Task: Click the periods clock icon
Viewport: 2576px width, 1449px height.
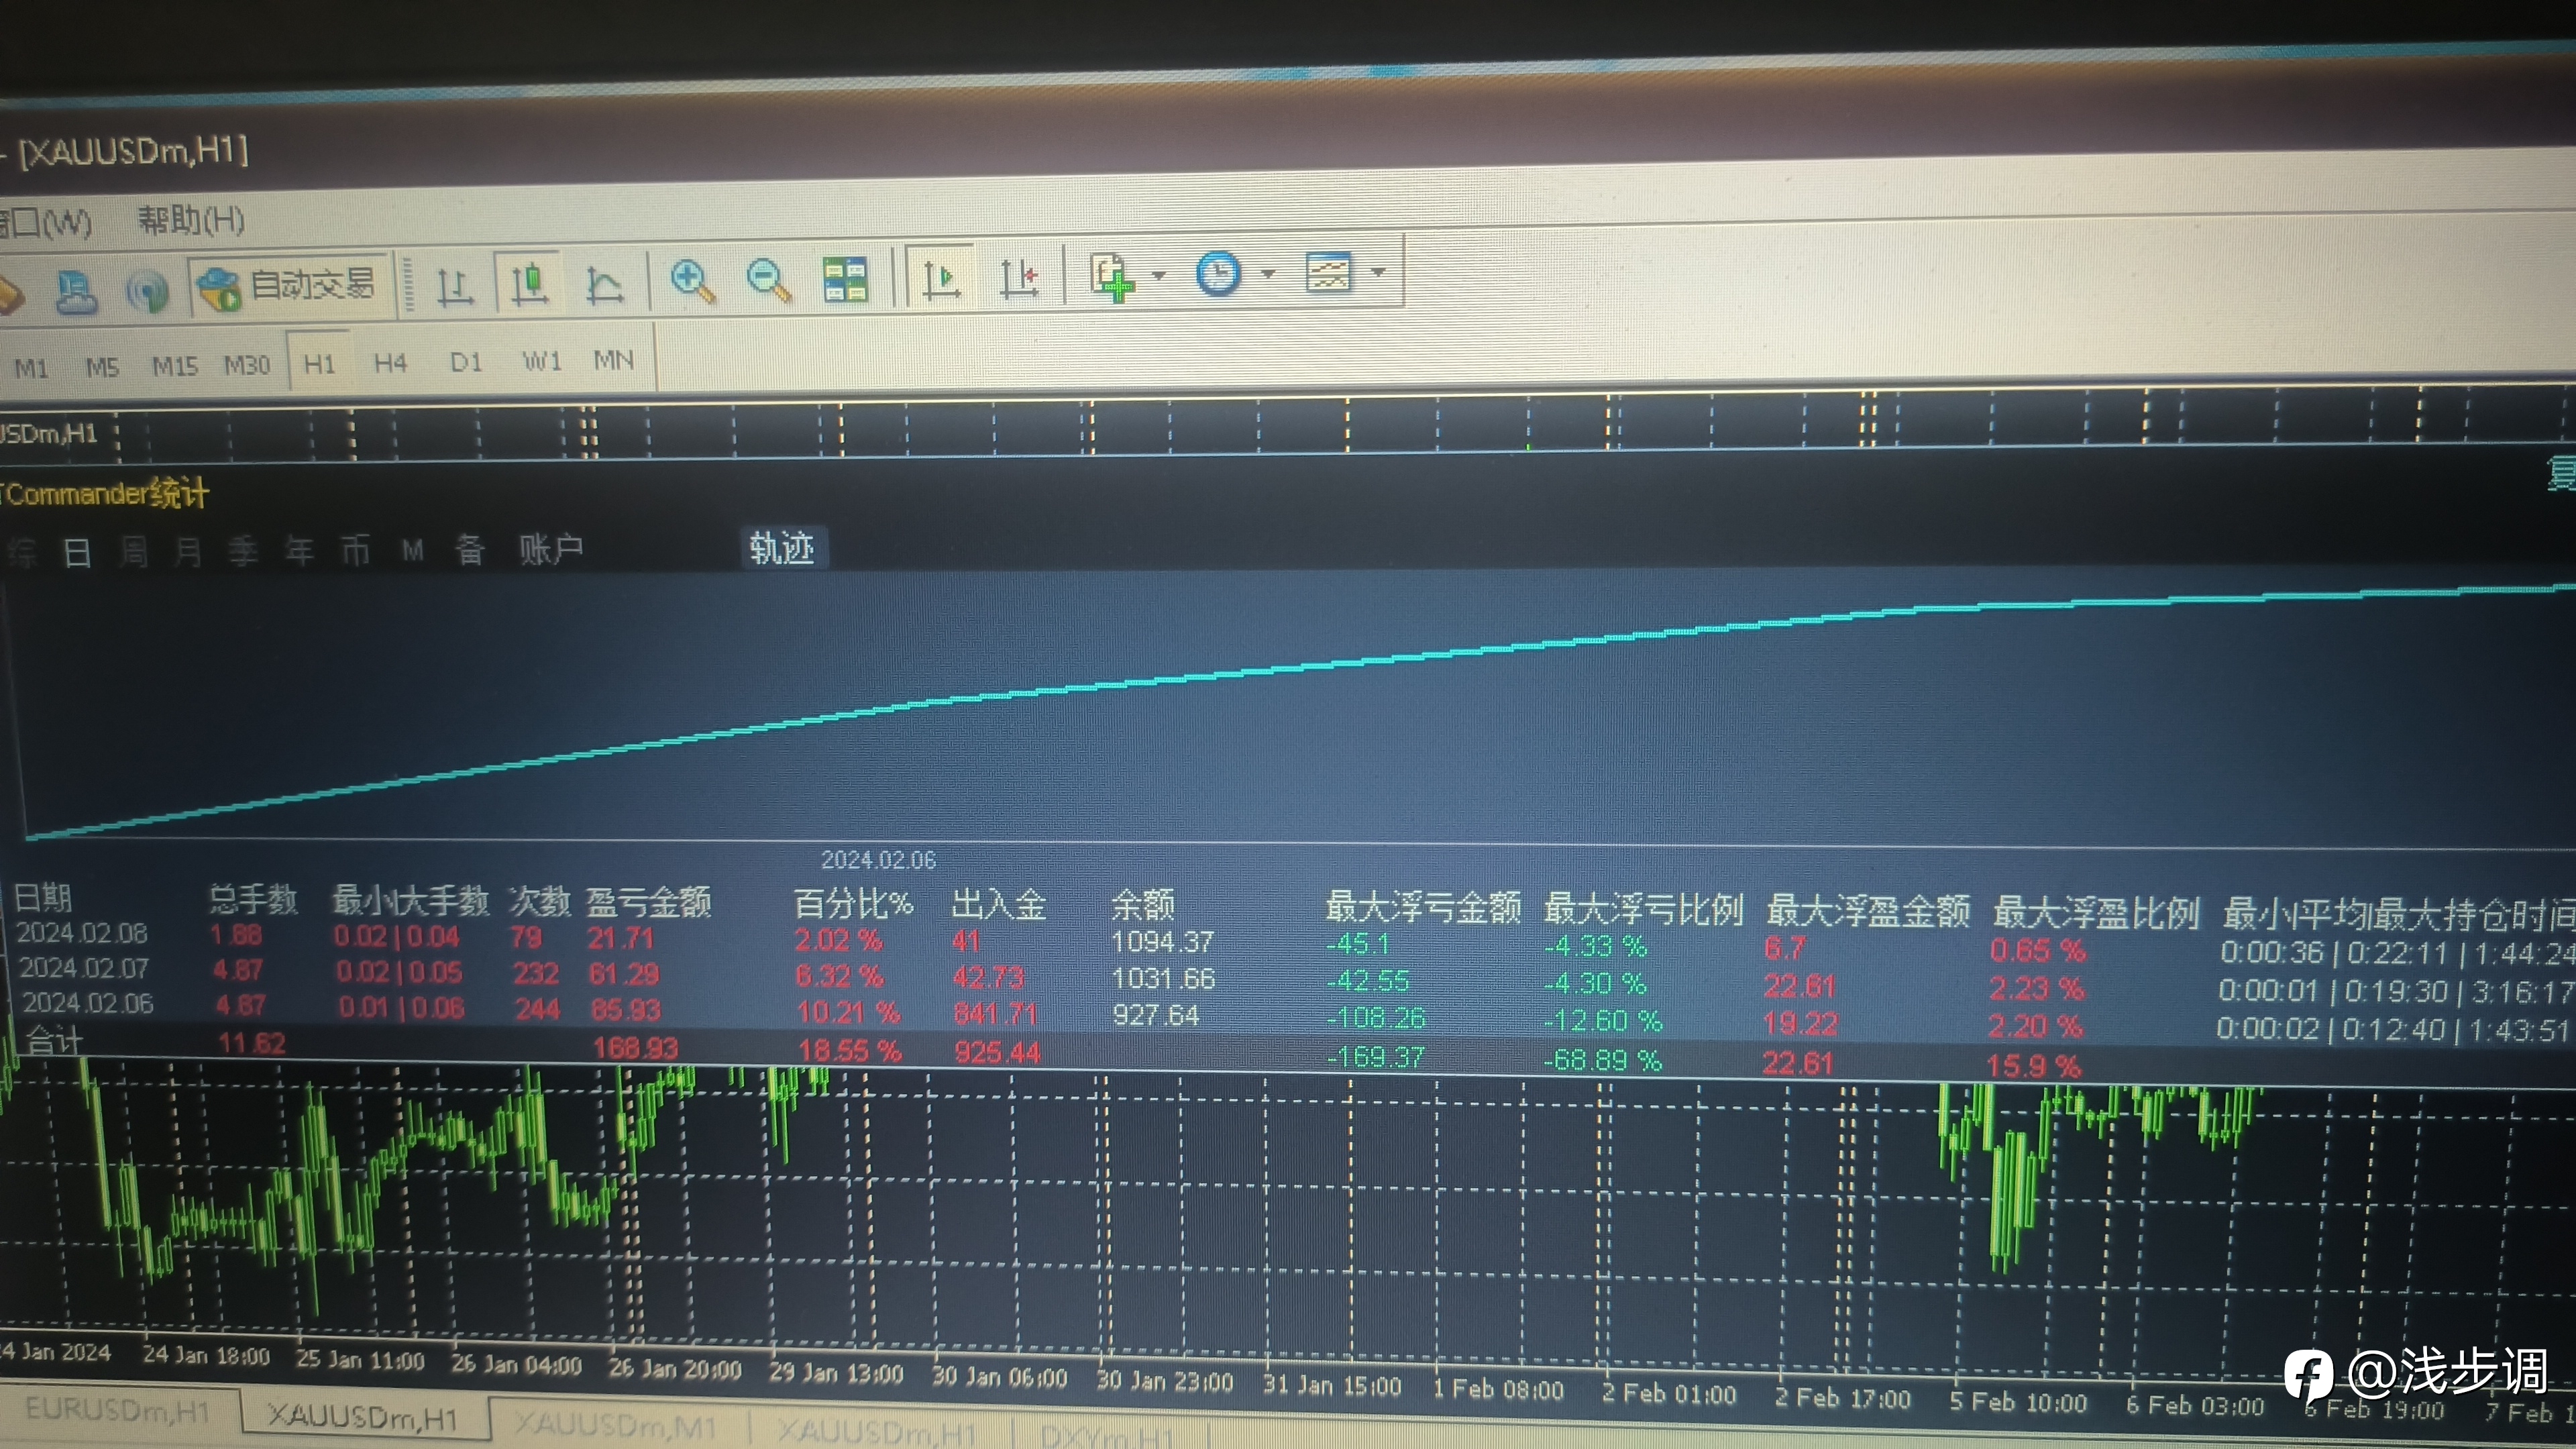Action: 1218,273
